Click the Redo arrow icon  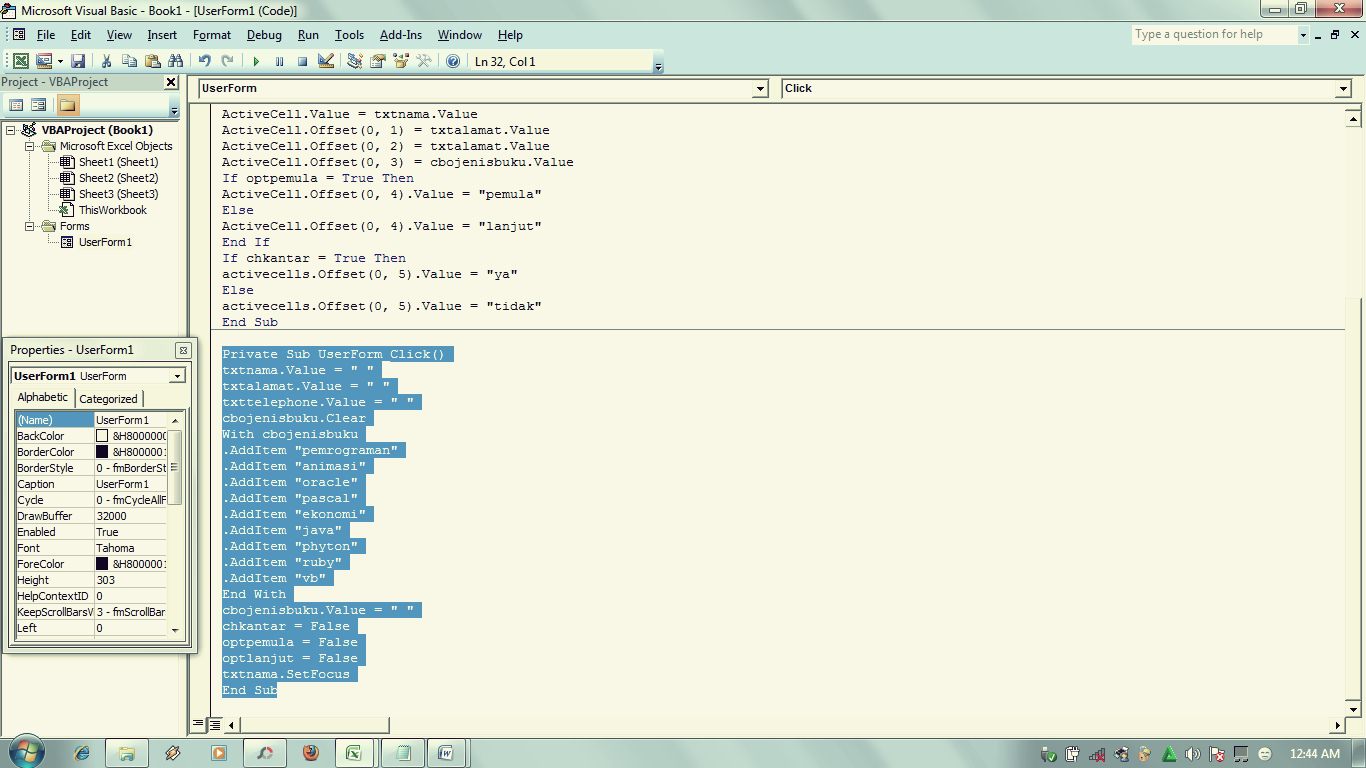(x=227, y=61)
